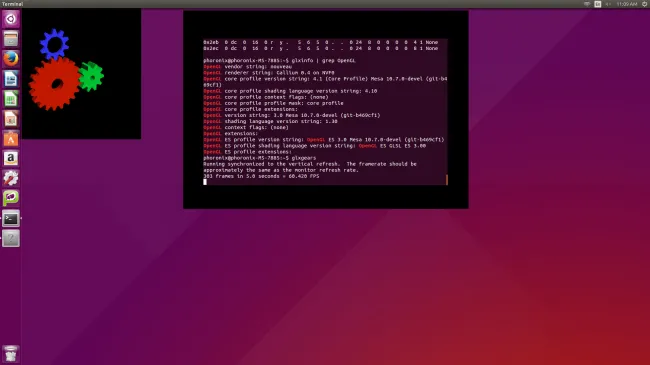The image size is (650, 365).
Task: Open the keyboard layout indicator
Action: pos(597,4)
